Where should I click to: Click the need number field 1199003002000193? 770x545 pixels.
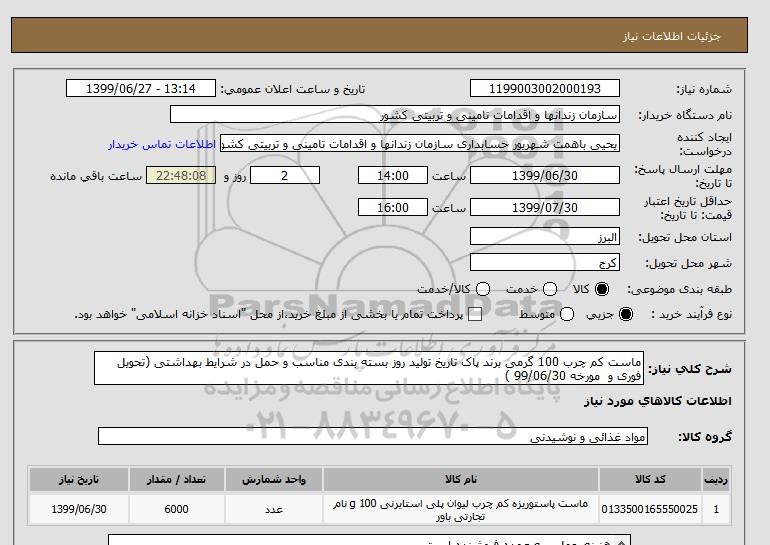545,89
